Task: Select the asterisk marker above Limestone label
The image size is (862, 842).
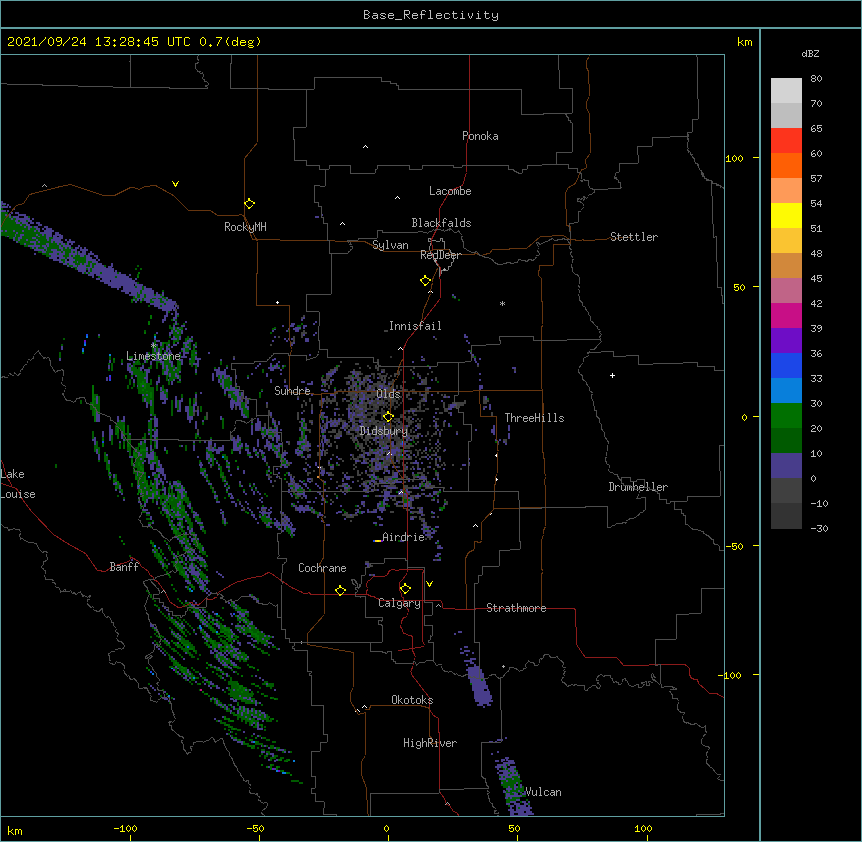Action: [154, 346]
